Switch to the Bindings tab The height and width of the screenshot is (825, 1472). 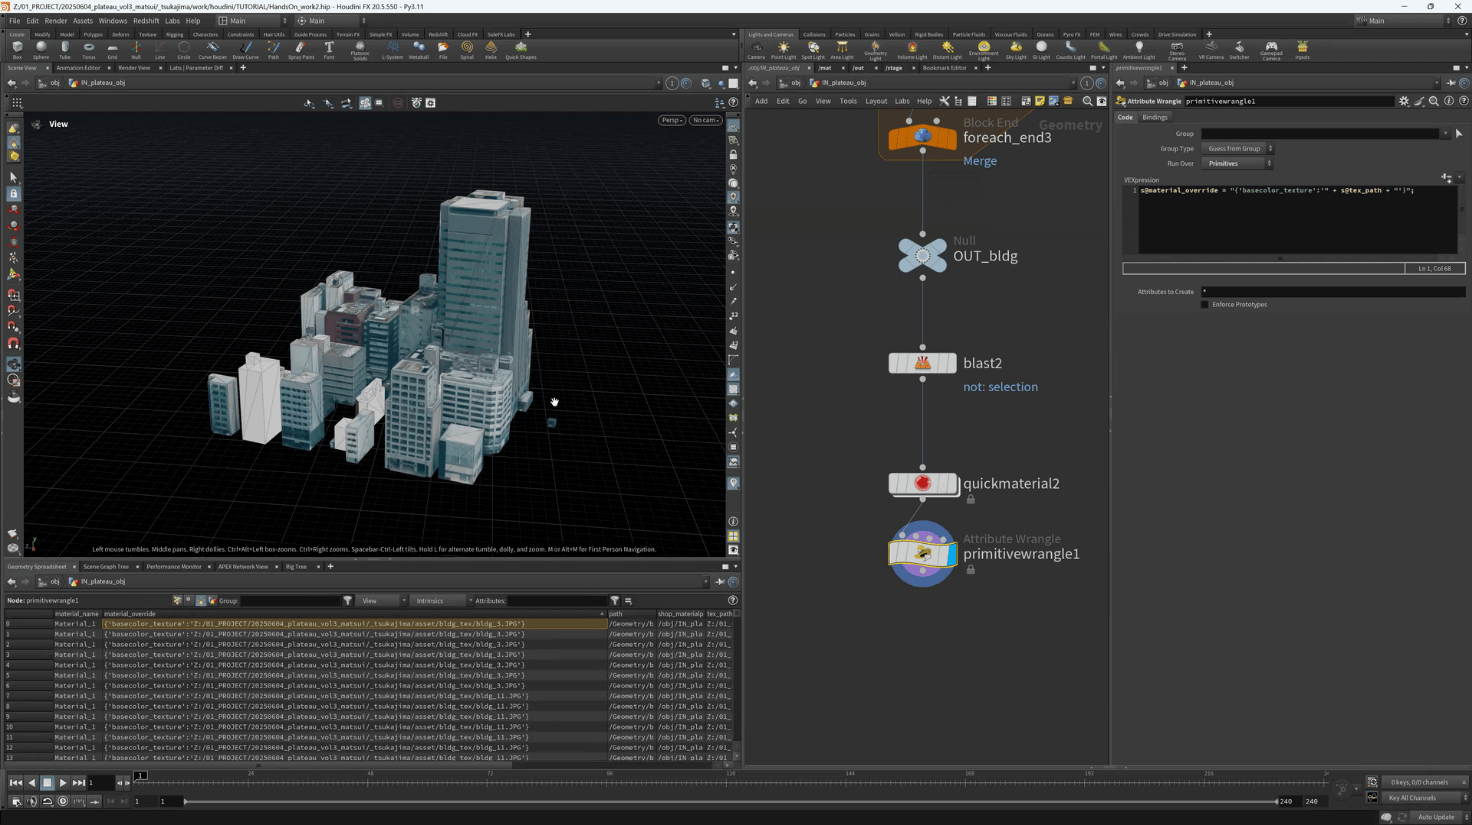coord(1155,117)
